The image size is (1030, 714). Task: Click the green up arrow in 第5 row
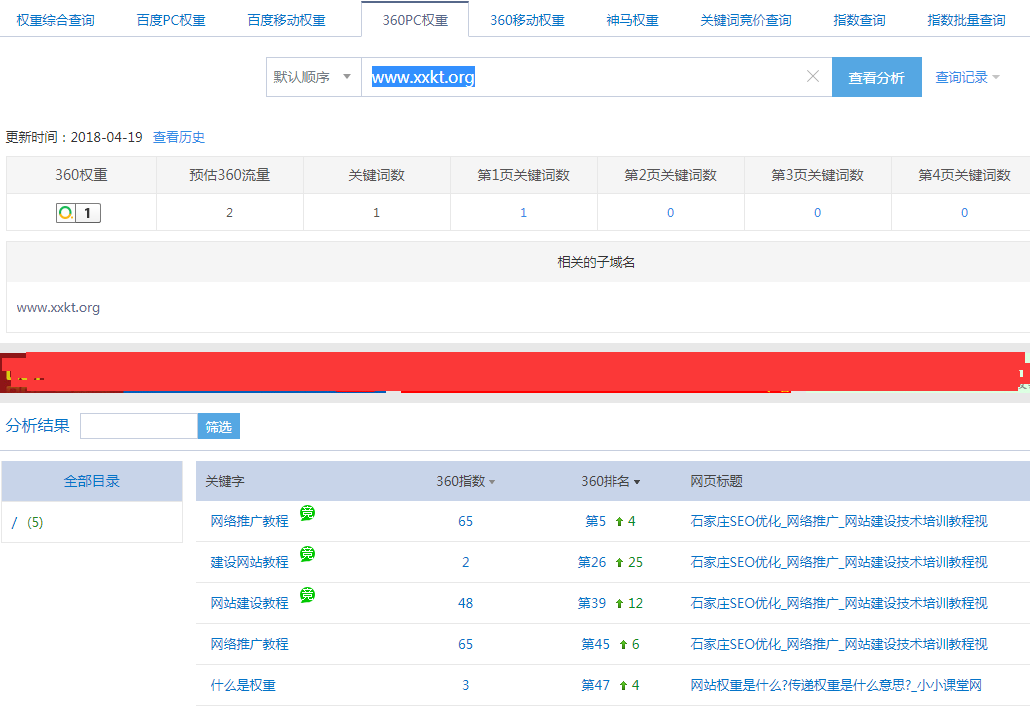[x=619, y=522]
